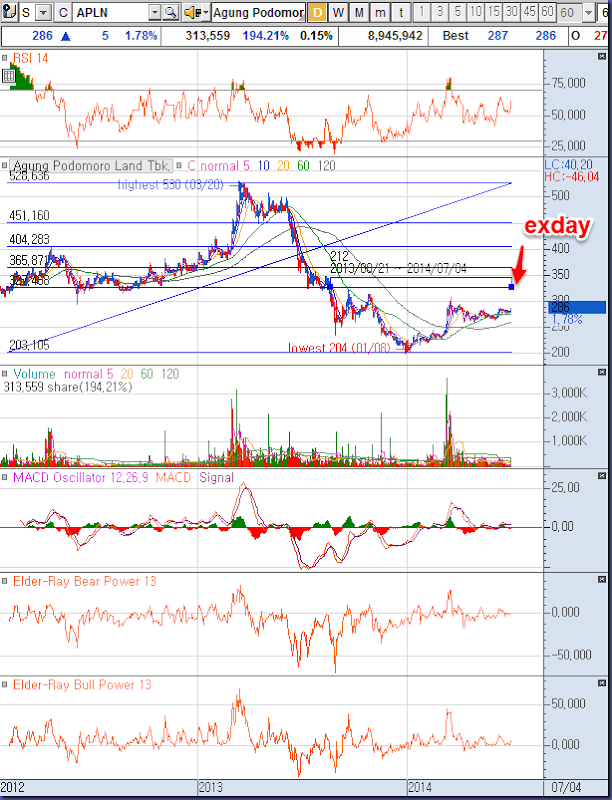612x800 pixels.
Task: Click the grid table icon in RSI panel
Action: (8, 77)
